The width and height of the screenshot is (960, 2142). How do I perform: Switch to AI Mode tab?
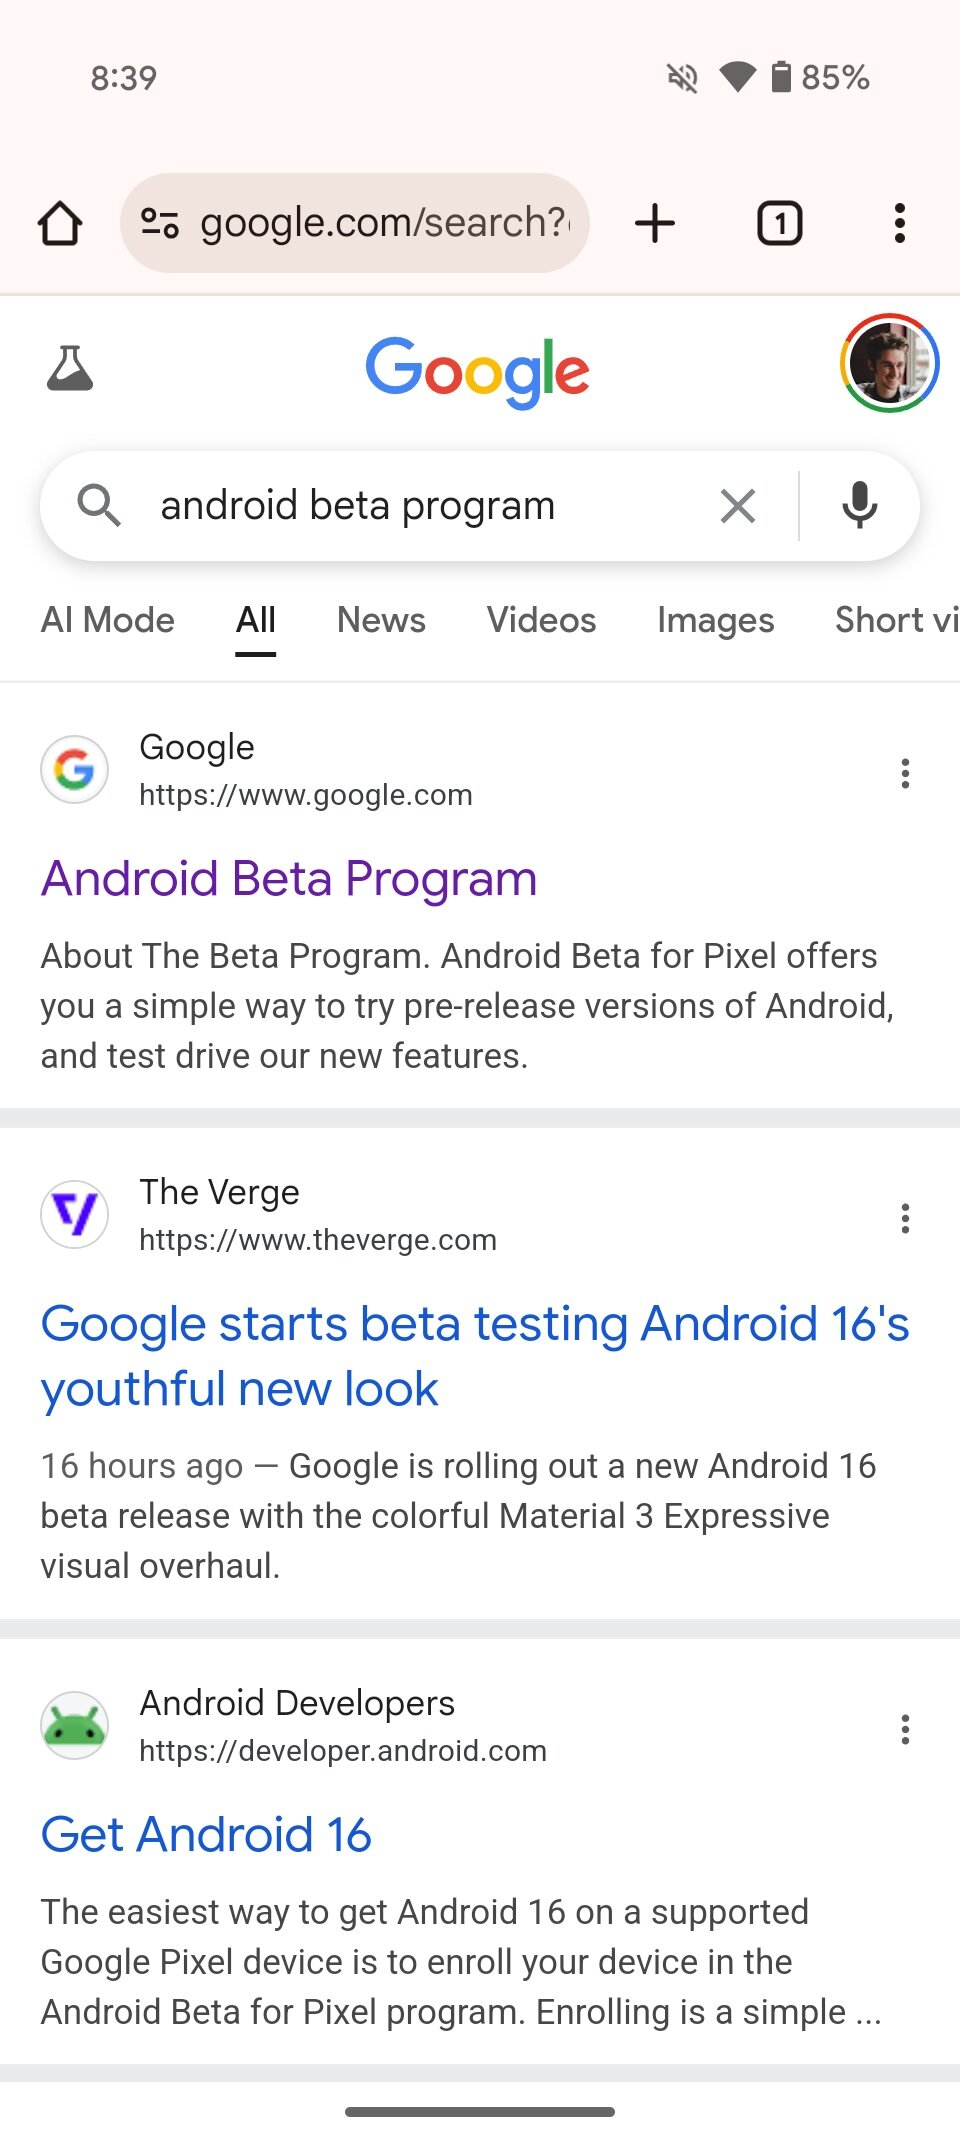click(108, 620)
